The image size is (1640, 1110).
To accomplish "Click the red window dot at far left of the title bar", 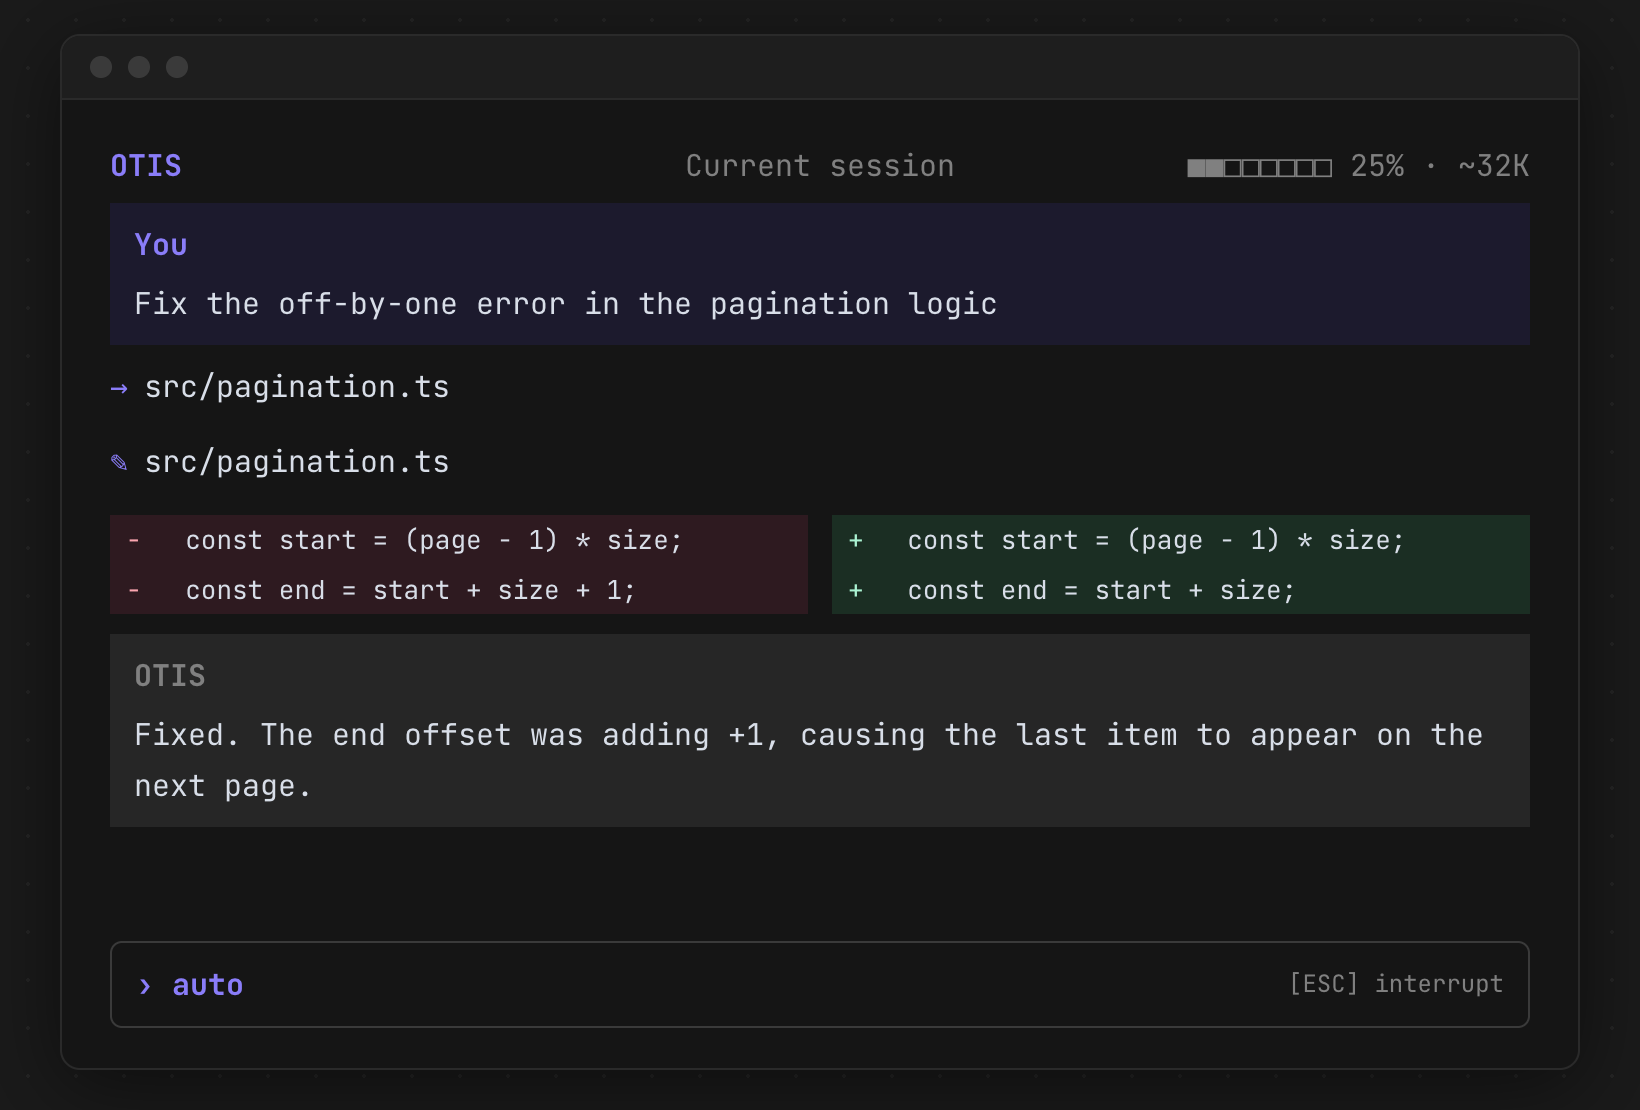I will (x=101, y=67).
